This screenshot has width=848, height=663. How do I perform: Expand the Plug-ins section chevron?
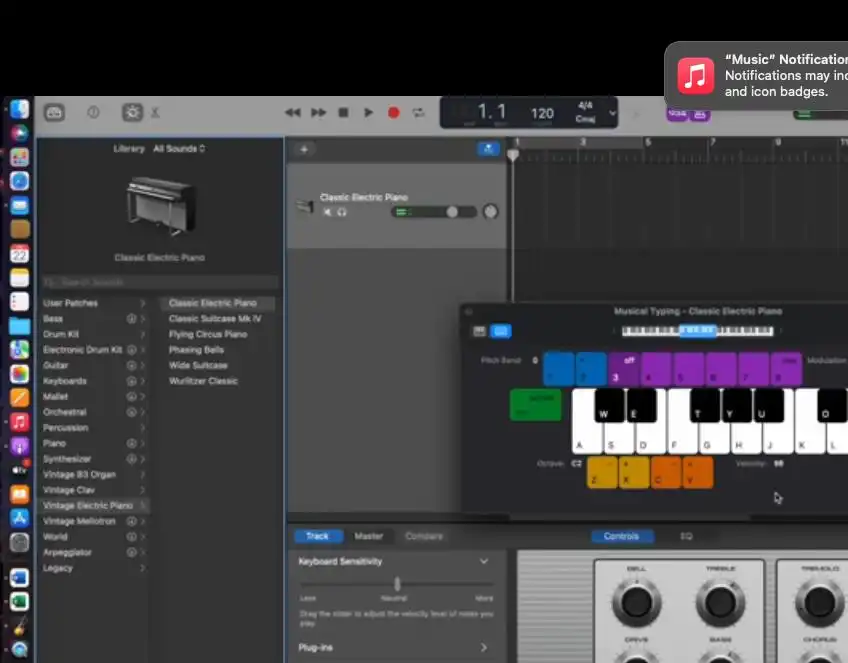click(483, 647)
